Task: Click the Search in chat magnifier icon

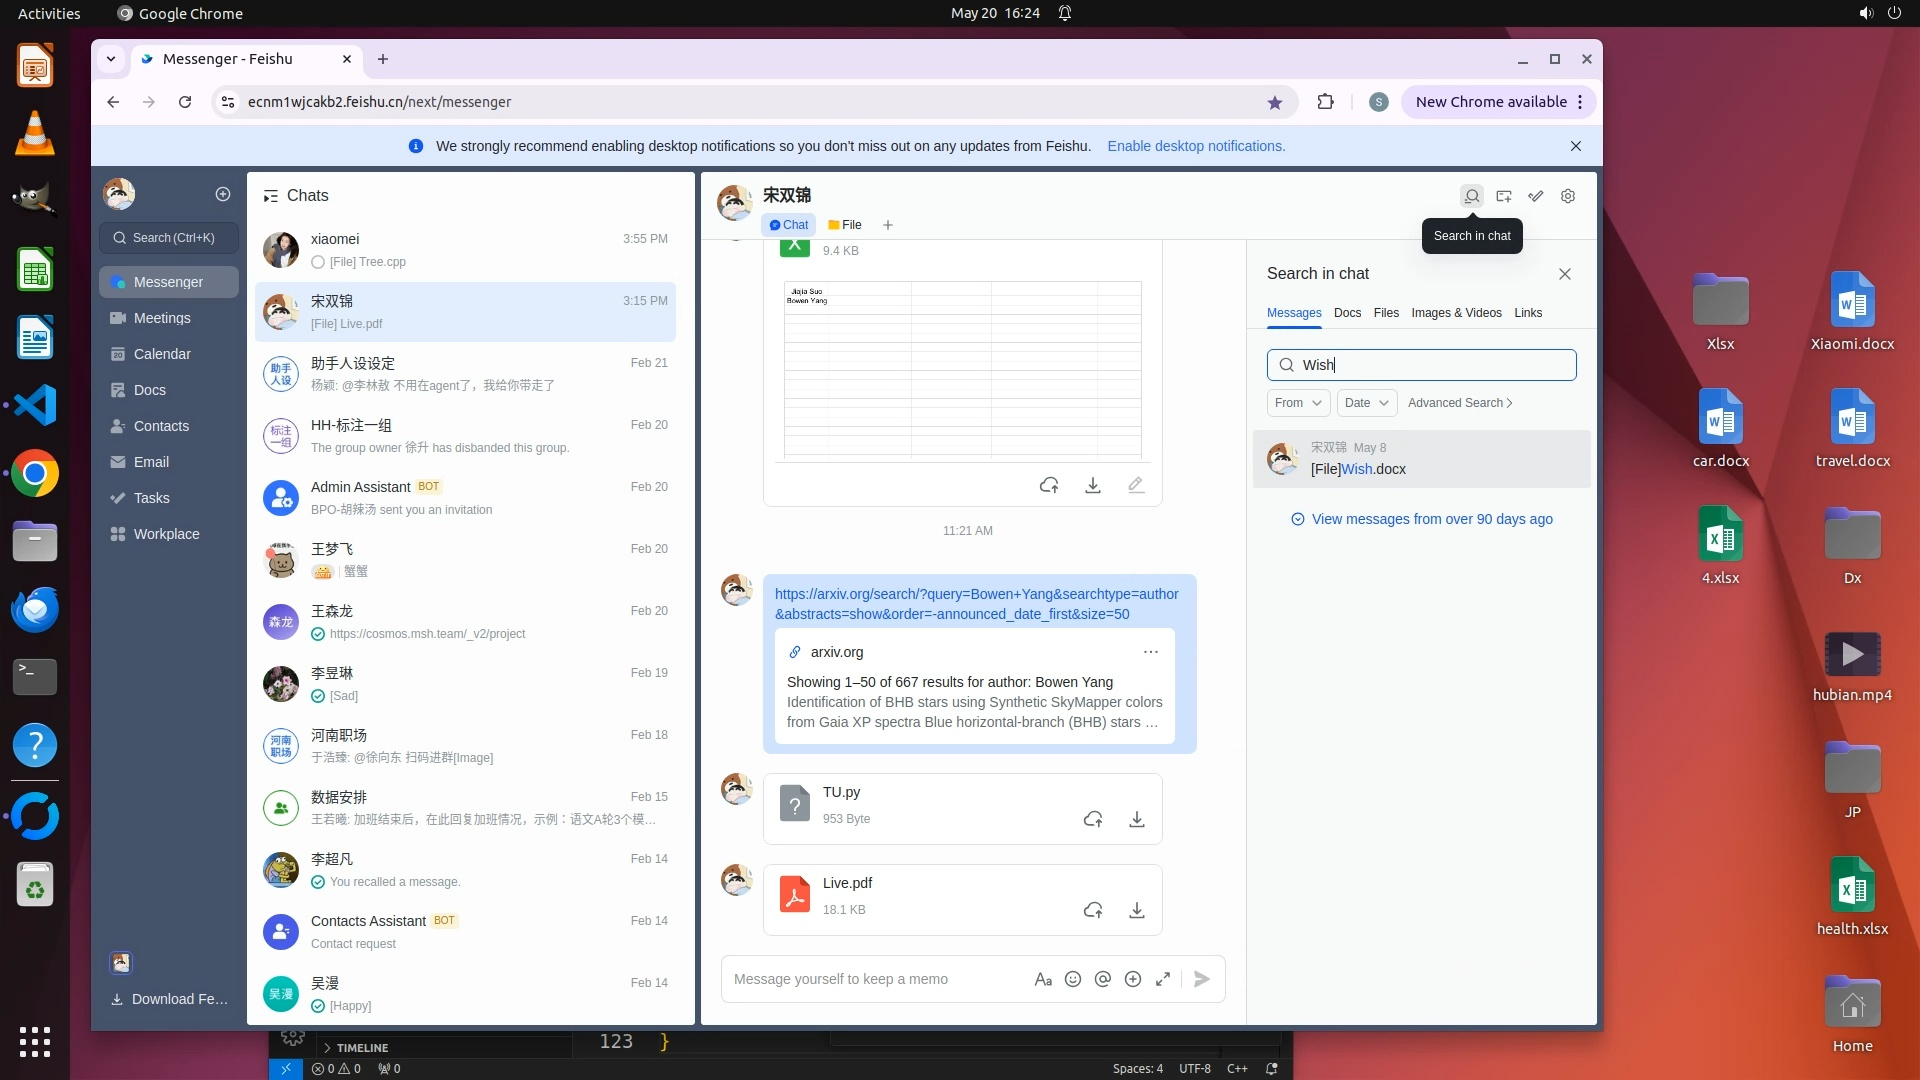Action: click(x=1471, y=196)
